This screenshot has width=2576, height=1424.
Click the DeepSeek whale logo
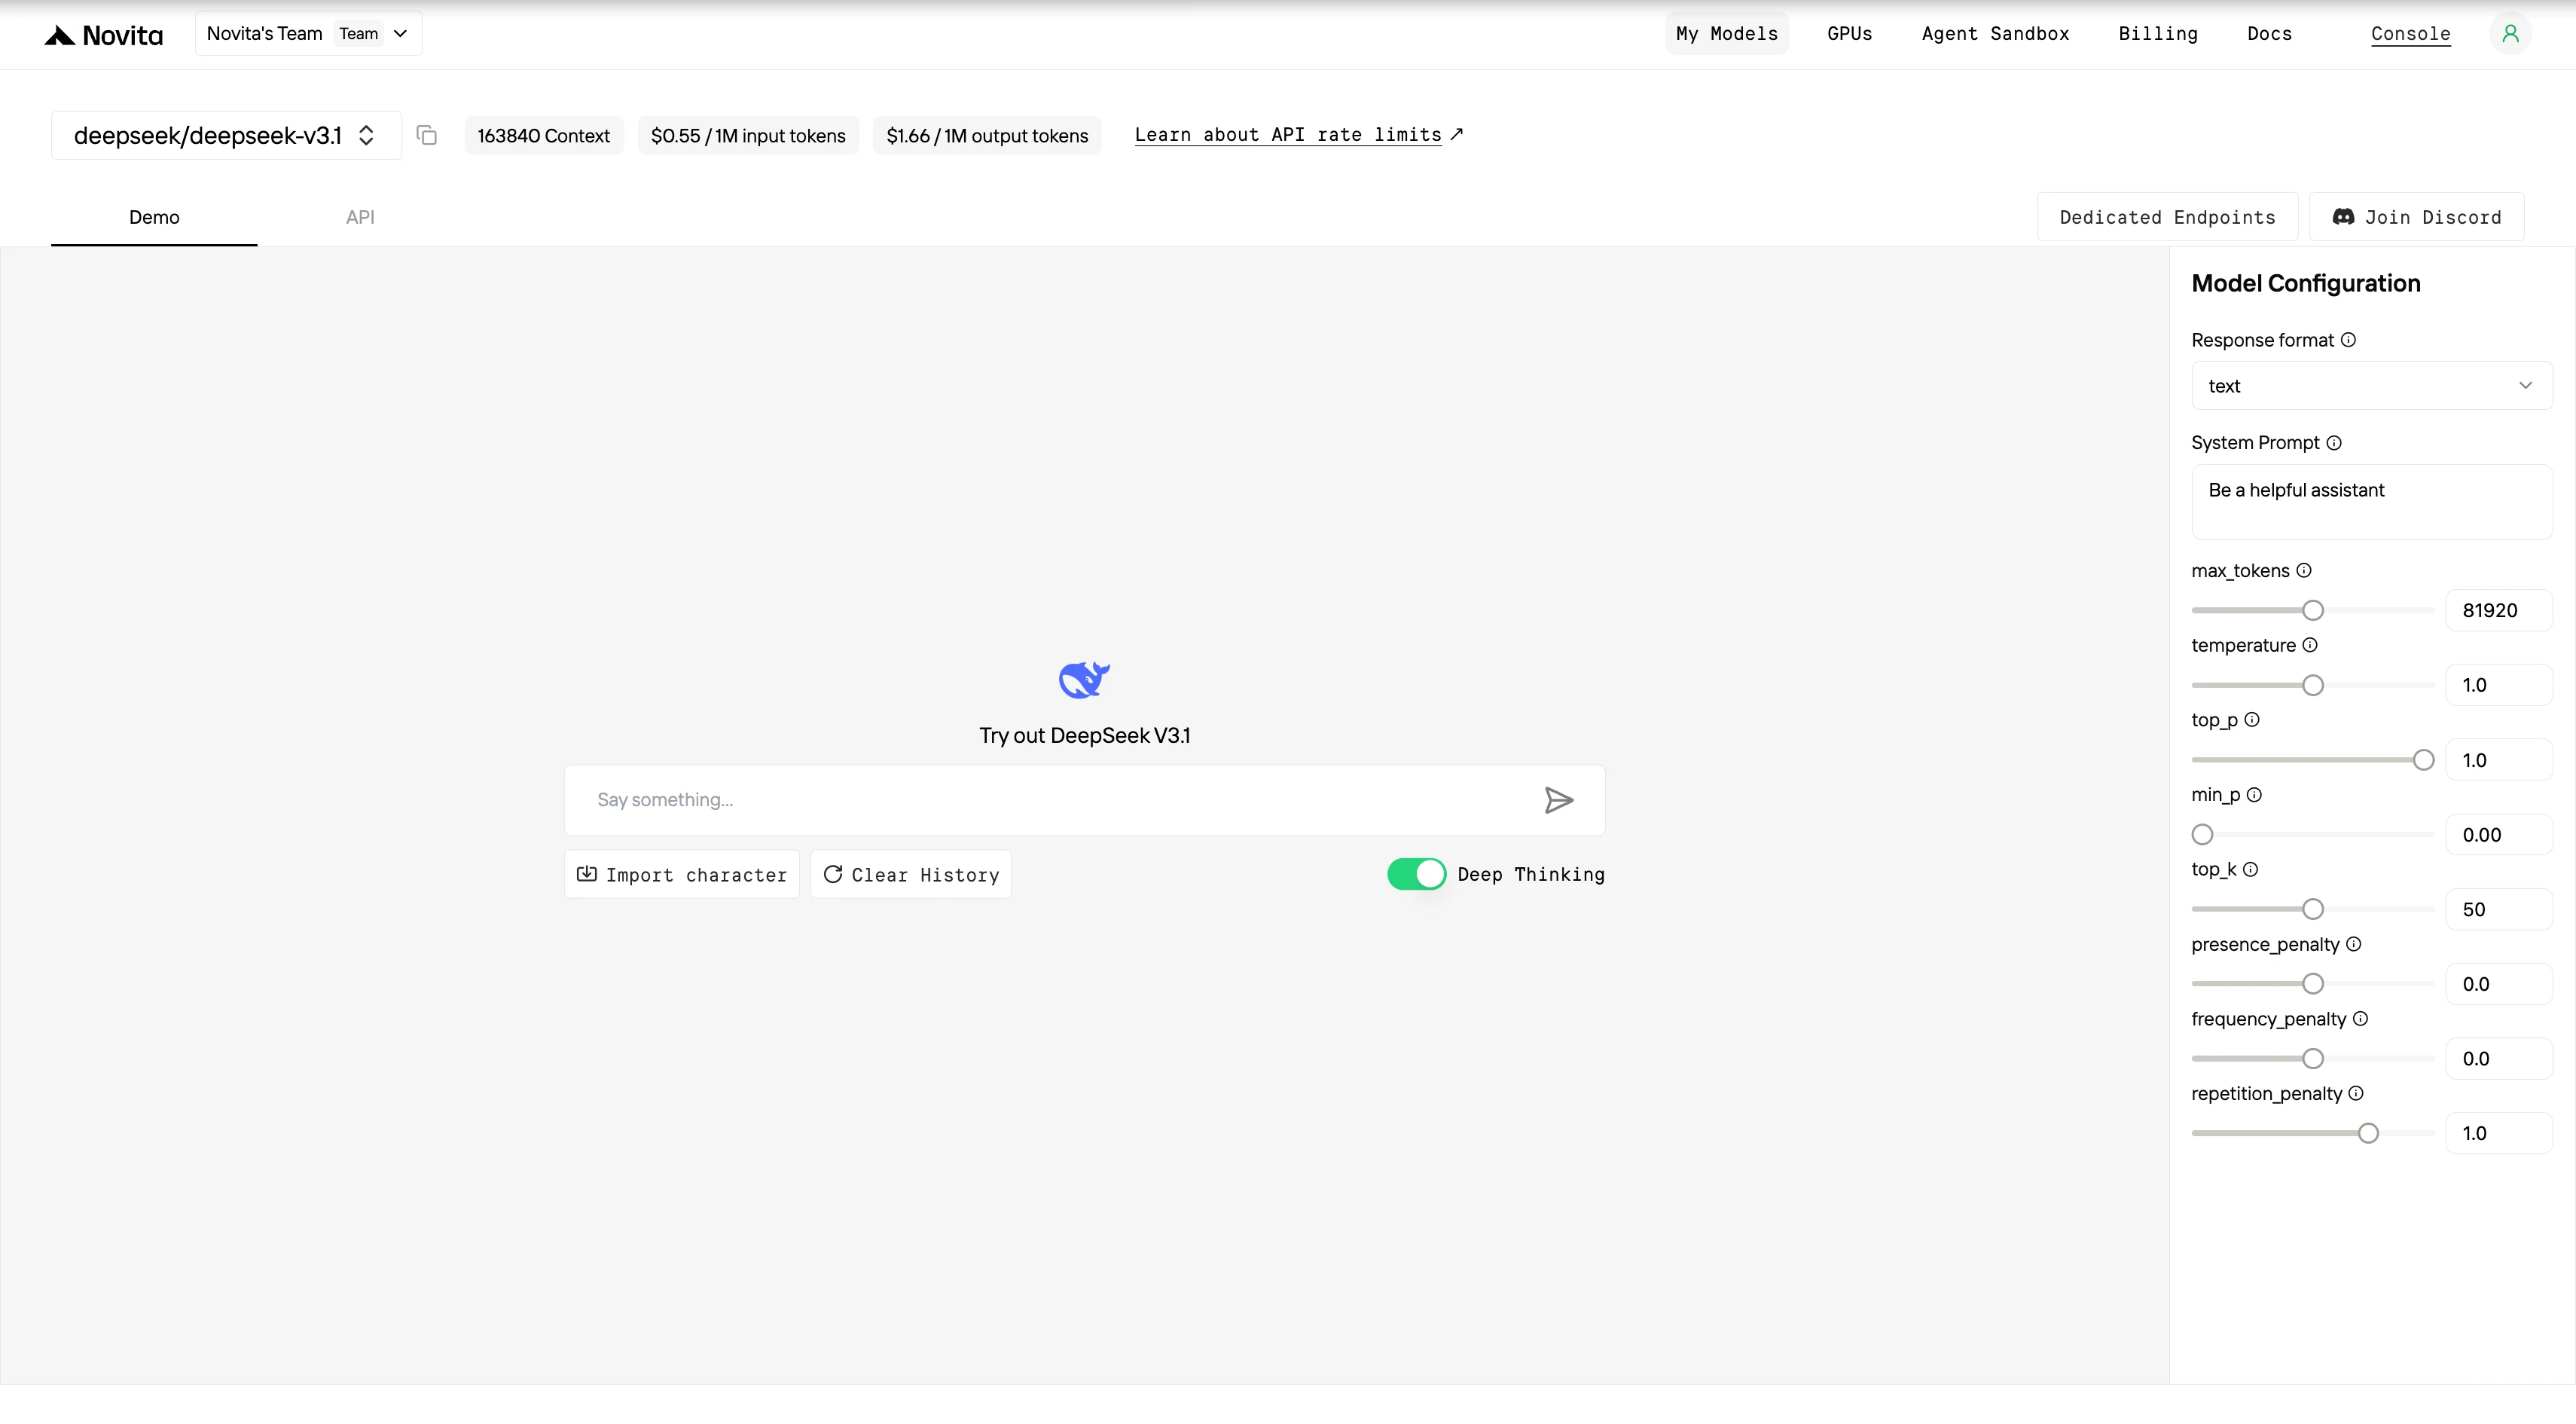pyautogui.click(x=1084, y=680)
